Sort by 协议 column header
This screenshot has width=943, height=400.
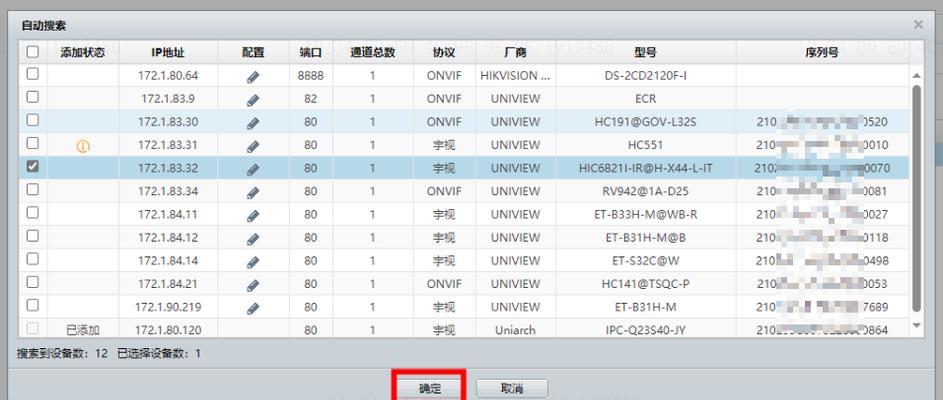pos(444,52)
